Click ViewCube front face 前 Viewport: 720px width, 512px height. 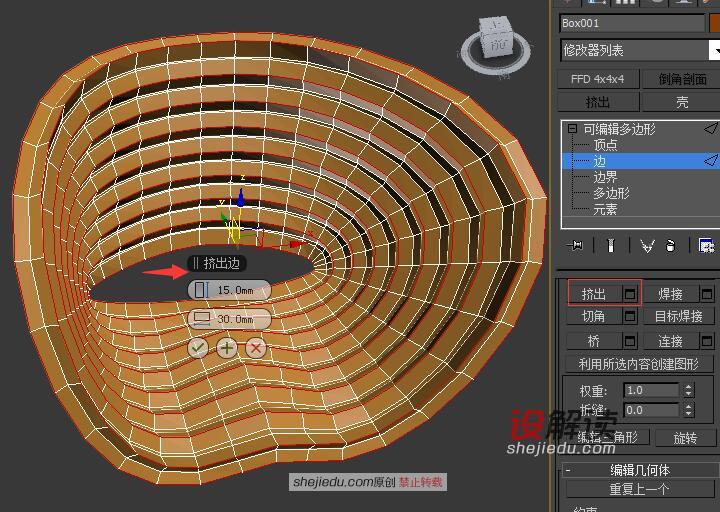tap(498, 45)
